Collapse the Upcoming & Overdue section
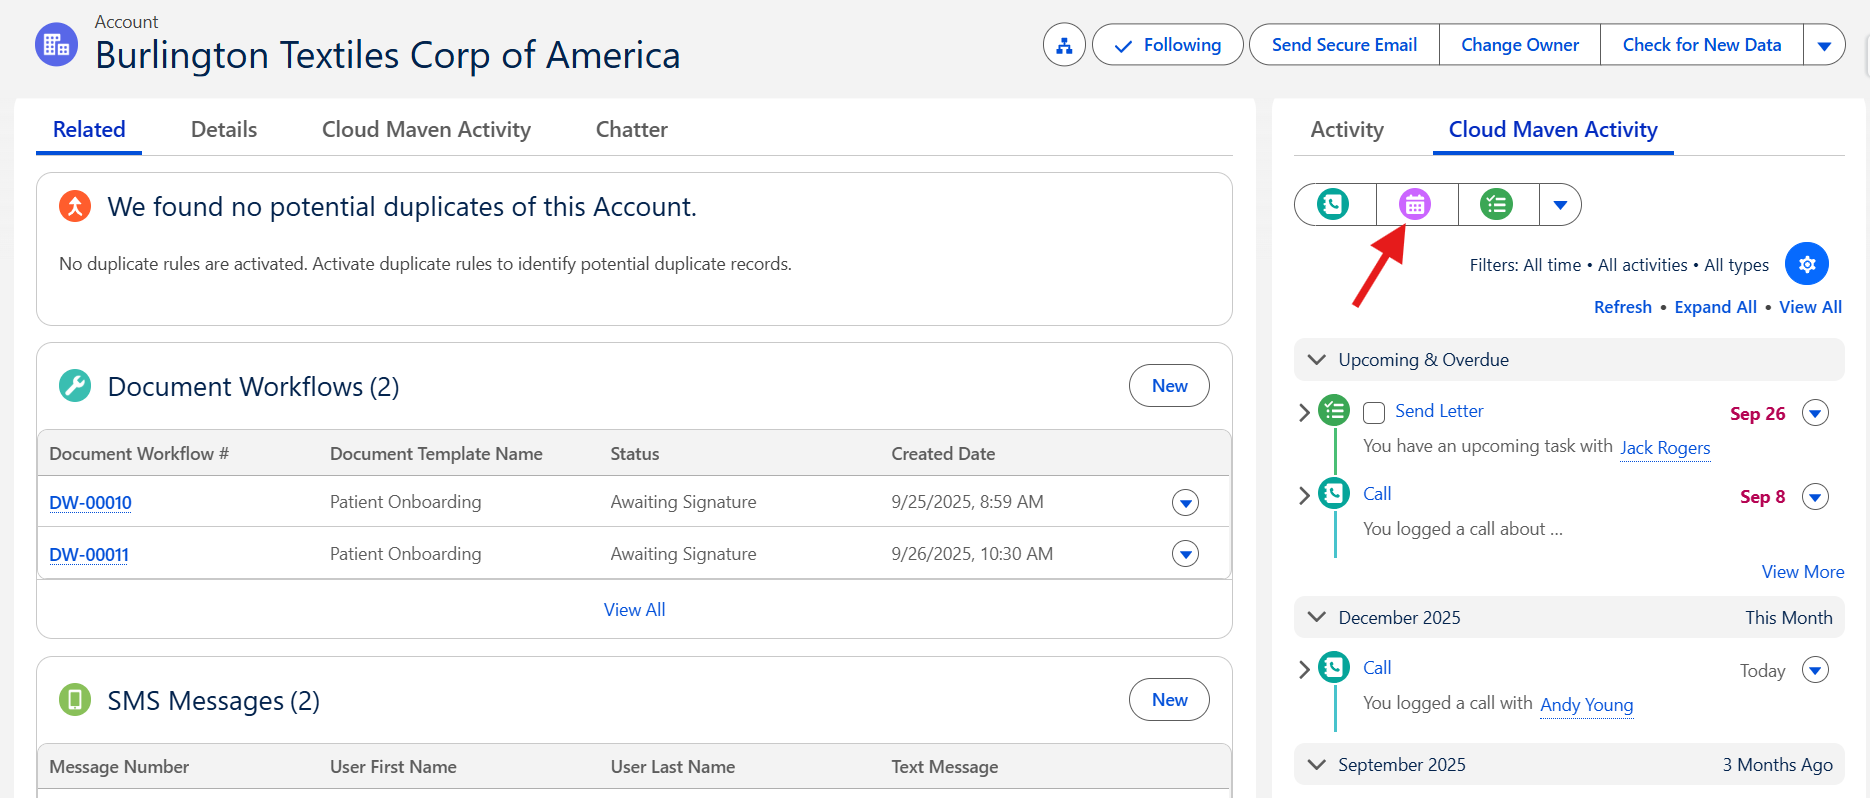The width and height of the screenshot is (1870, 798). point(1317,360)
